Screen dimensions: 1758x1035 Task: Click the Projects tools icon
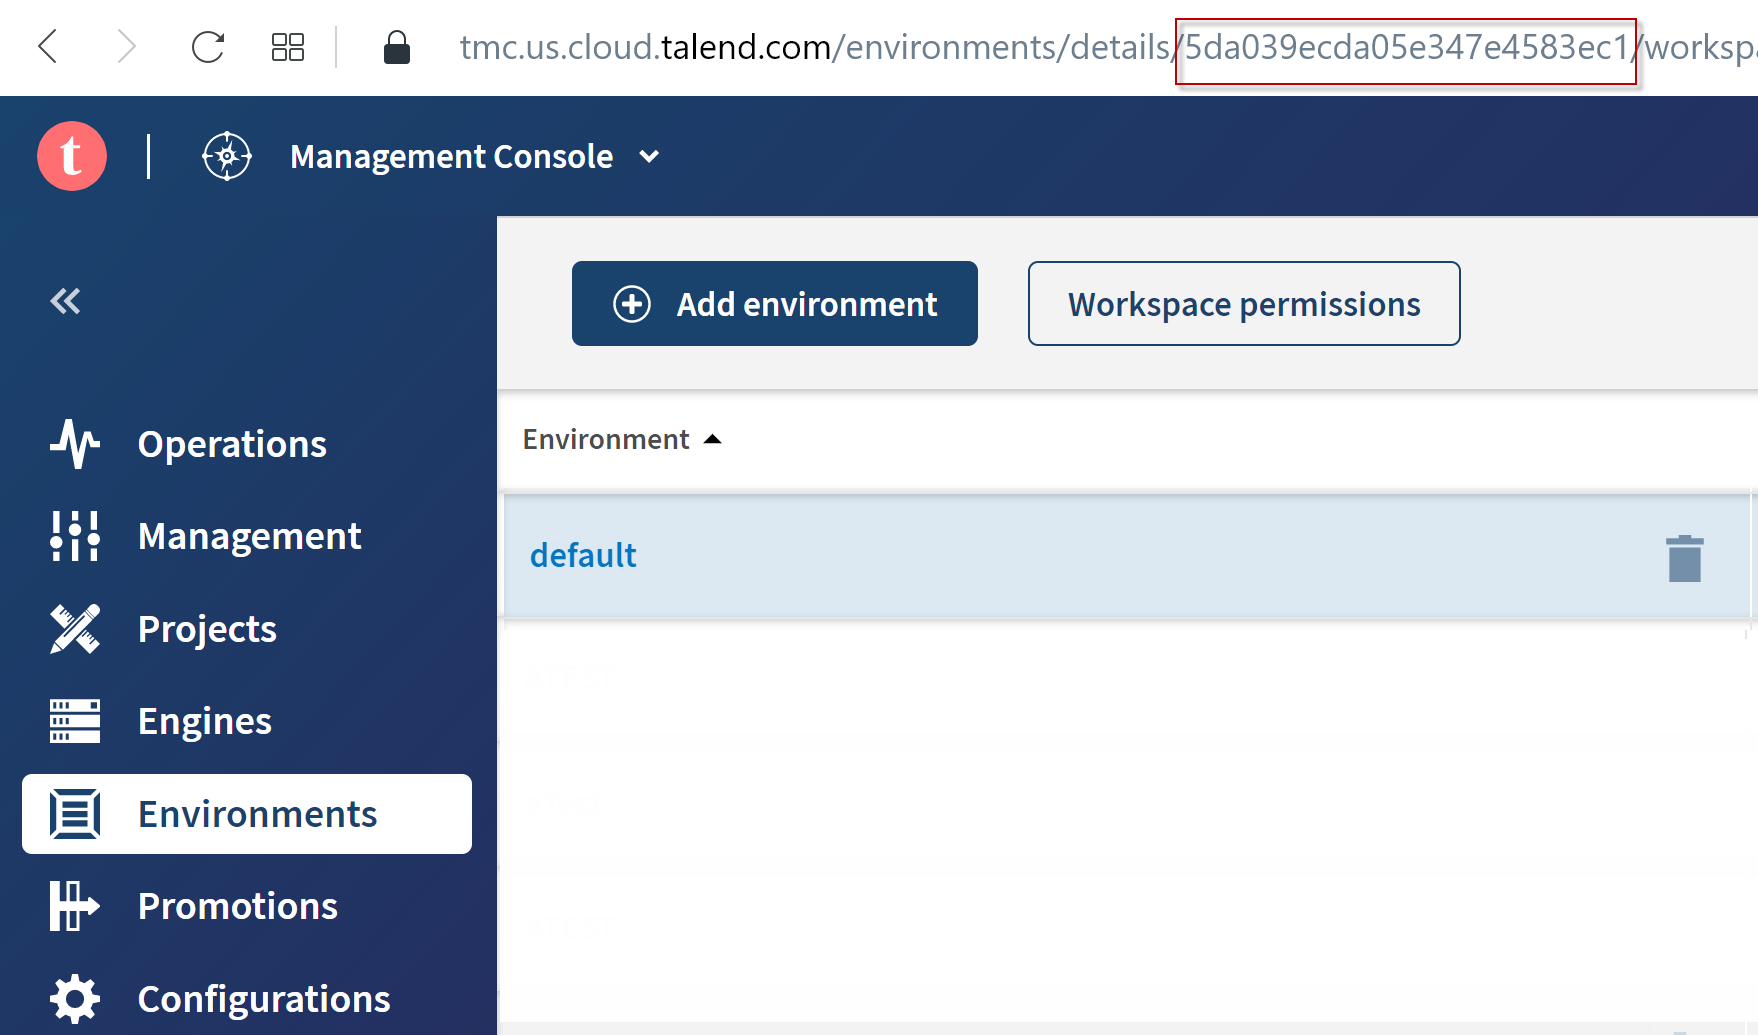74,629
